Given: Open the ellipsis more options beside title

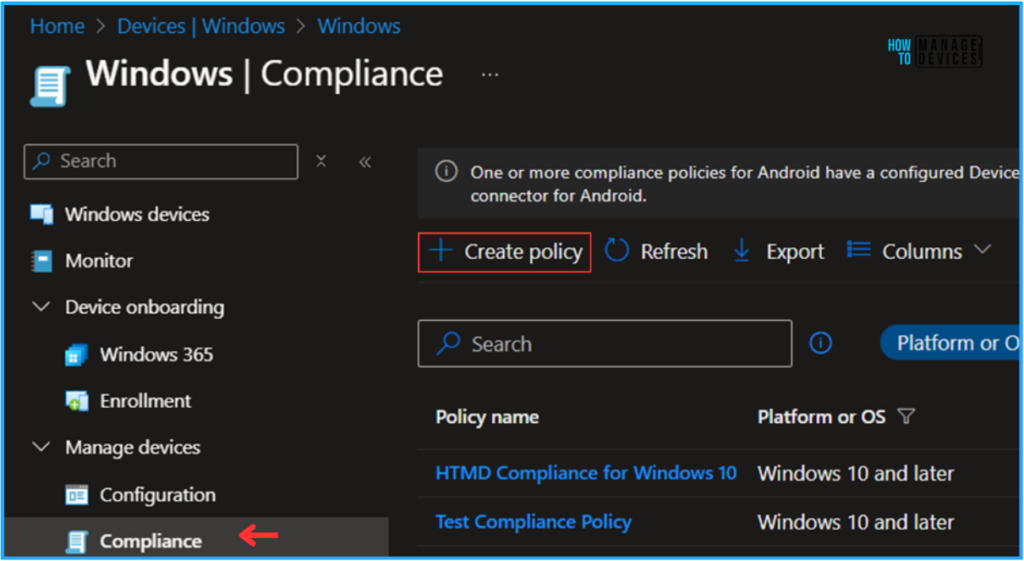Looking at the screenshot, I should pos(490,74).
